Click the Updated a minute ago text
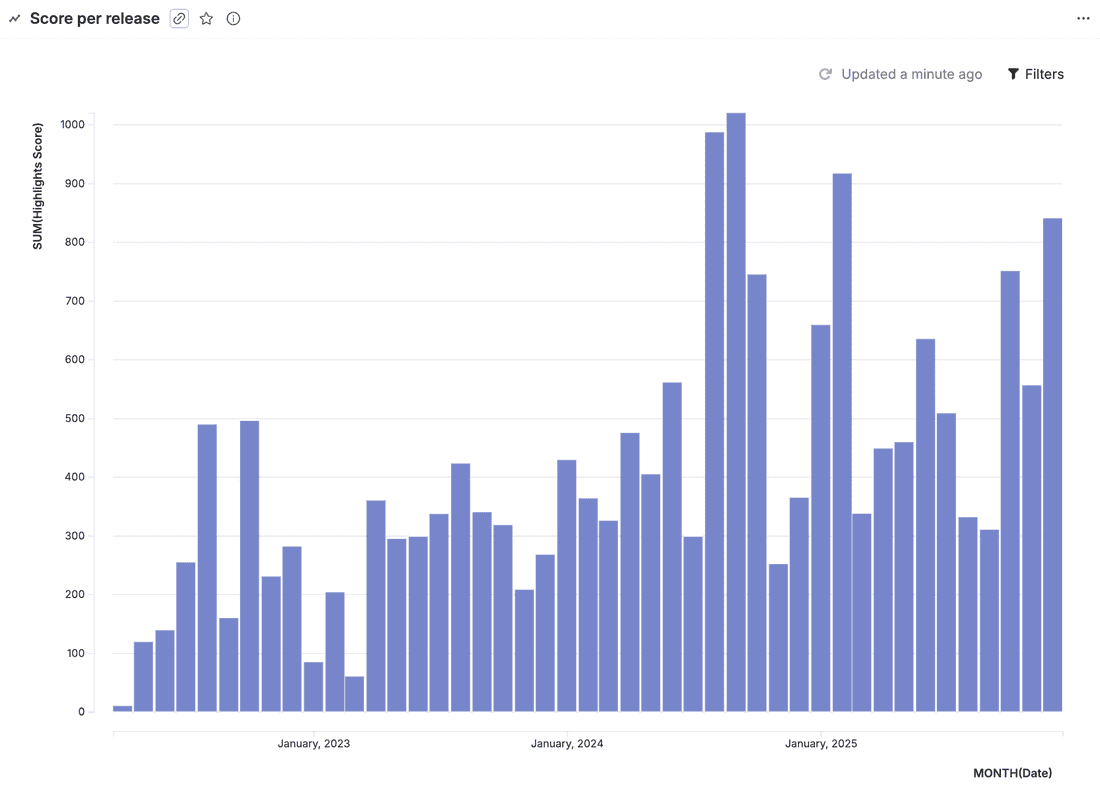 point(911,74)
